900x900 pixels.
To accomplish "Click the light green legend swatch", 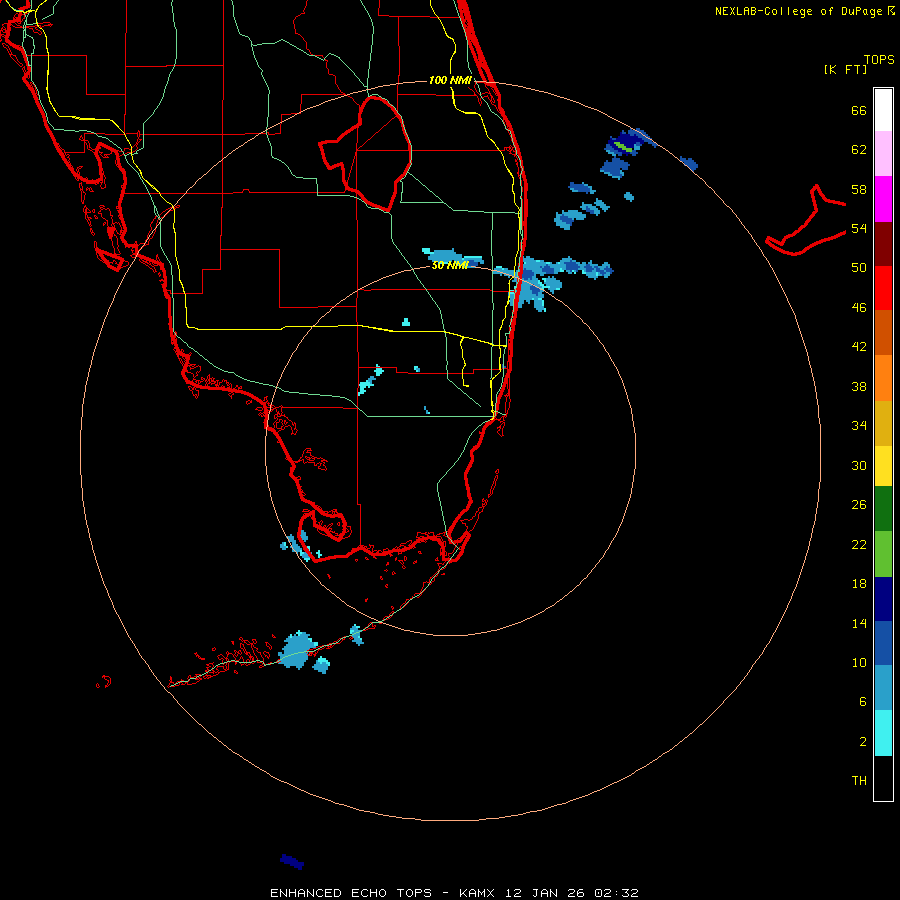I will (x=883, y=554).
